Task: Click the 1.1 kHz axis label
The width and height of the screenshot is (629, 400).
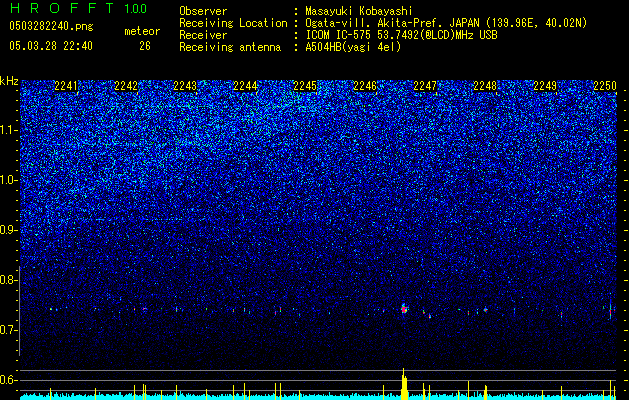Action: coord(9,130)
